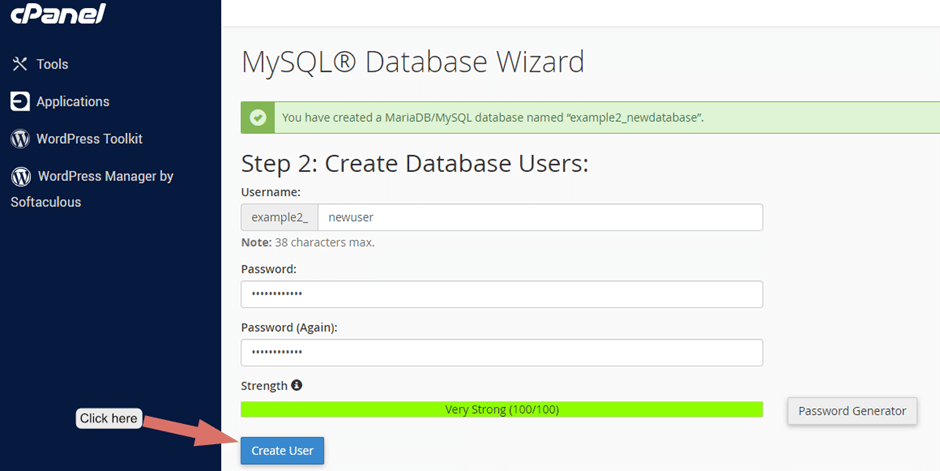940x471 pixels.
Task: Click the cPanel logo
Action: coord(58,13)
